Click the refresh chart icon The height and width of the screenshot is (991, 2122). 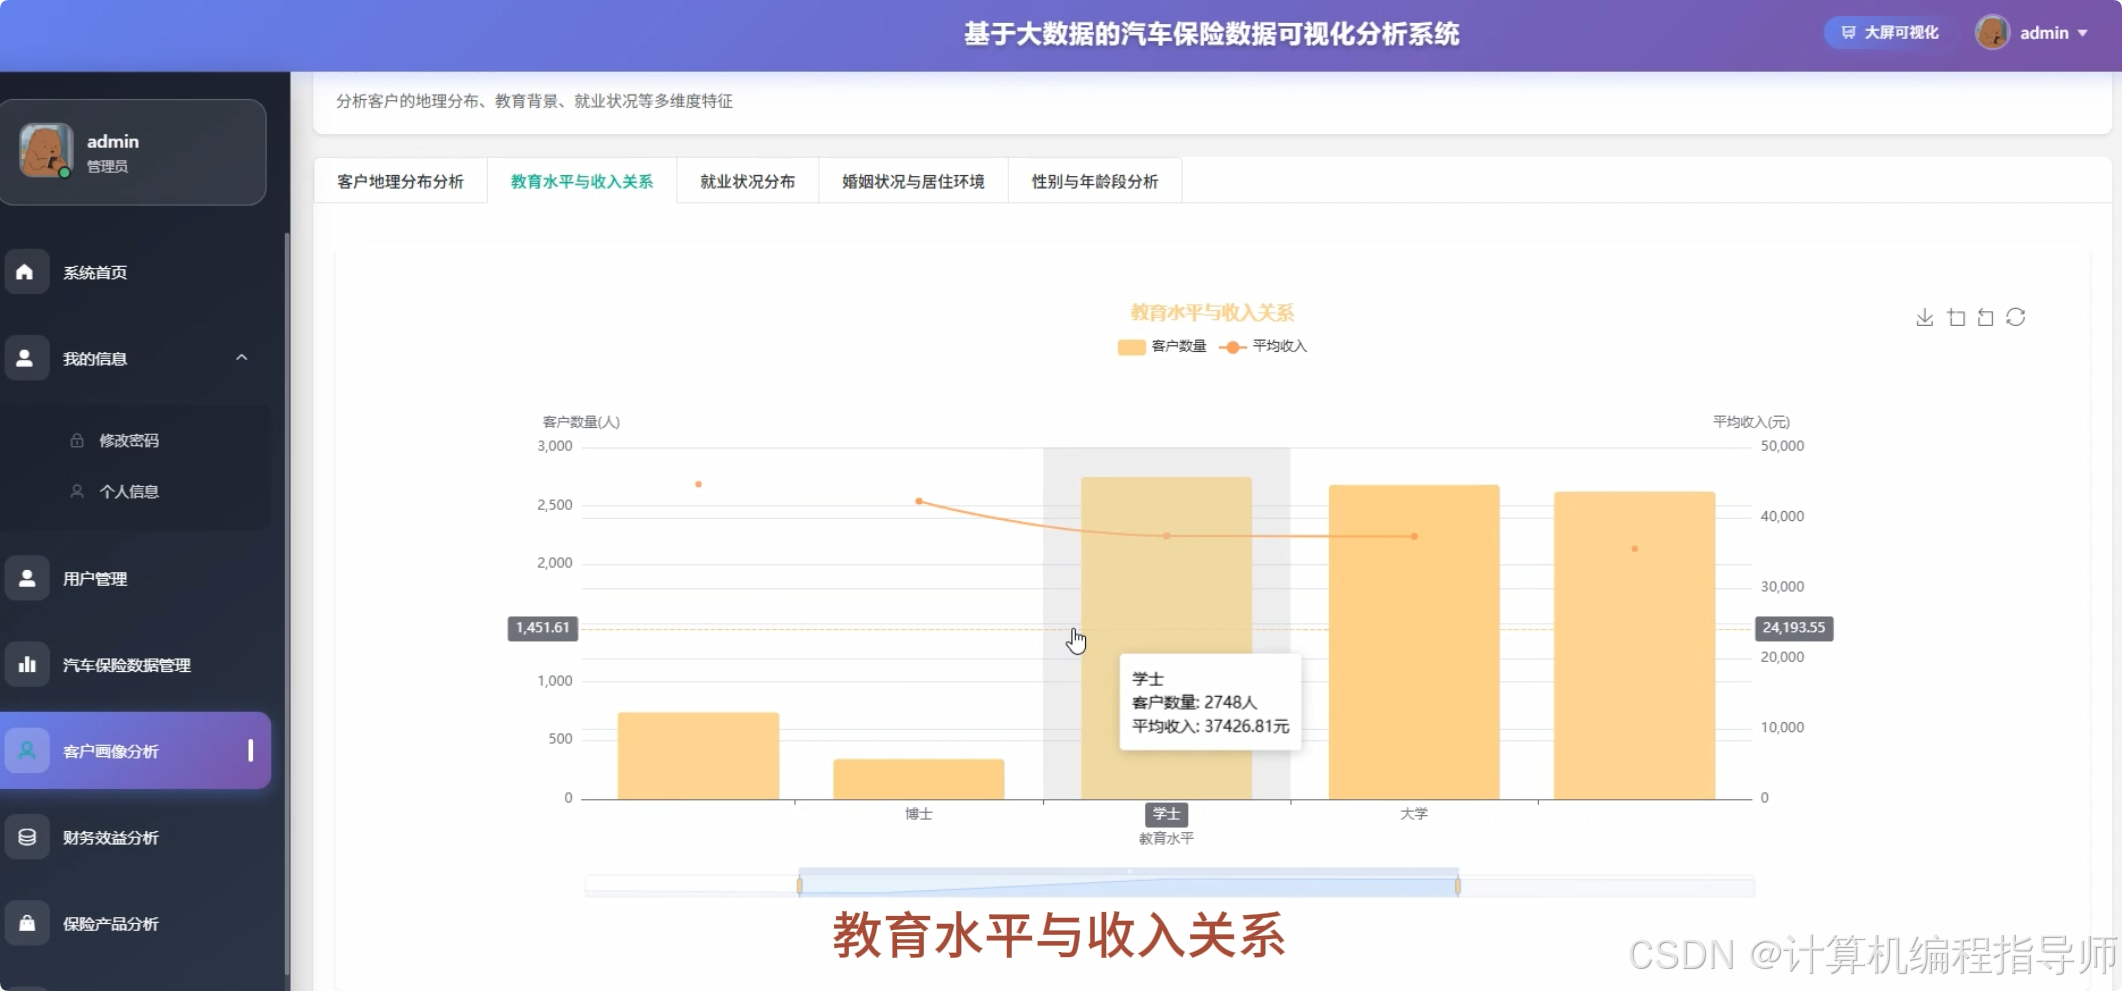[2017, 317]
